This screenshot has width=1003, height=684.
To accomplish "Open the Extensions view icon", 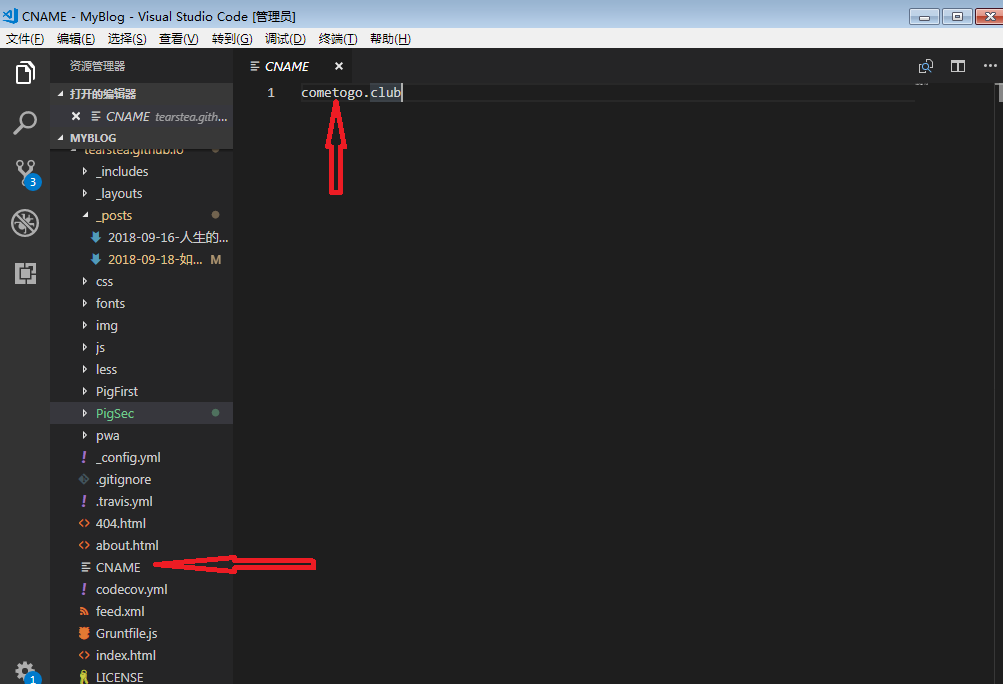I will (x=25, y=273).
